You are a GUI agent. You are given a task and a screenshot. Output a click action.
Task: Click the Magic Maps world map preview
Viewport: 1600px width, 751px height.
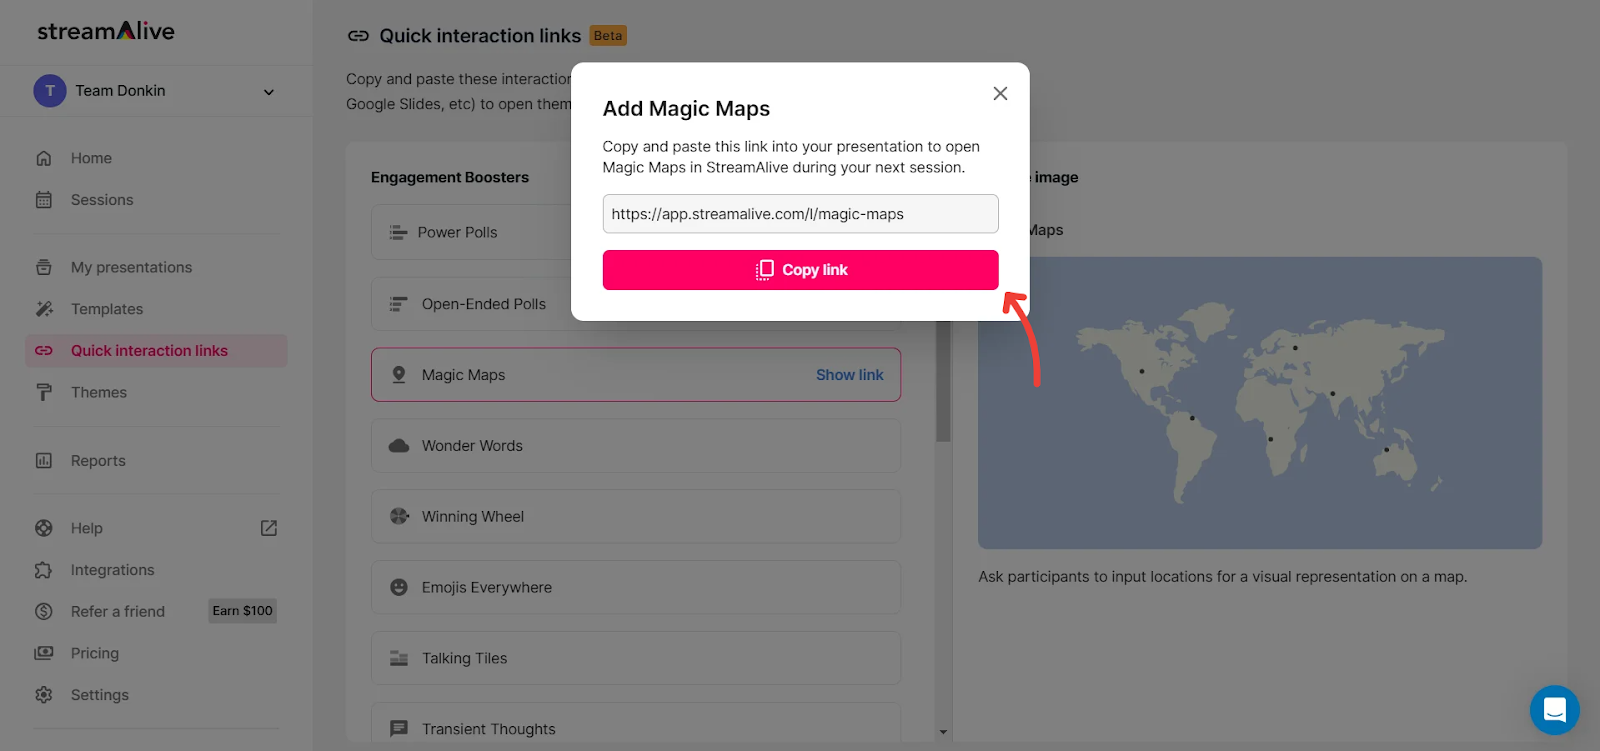tap(1260, 403)
